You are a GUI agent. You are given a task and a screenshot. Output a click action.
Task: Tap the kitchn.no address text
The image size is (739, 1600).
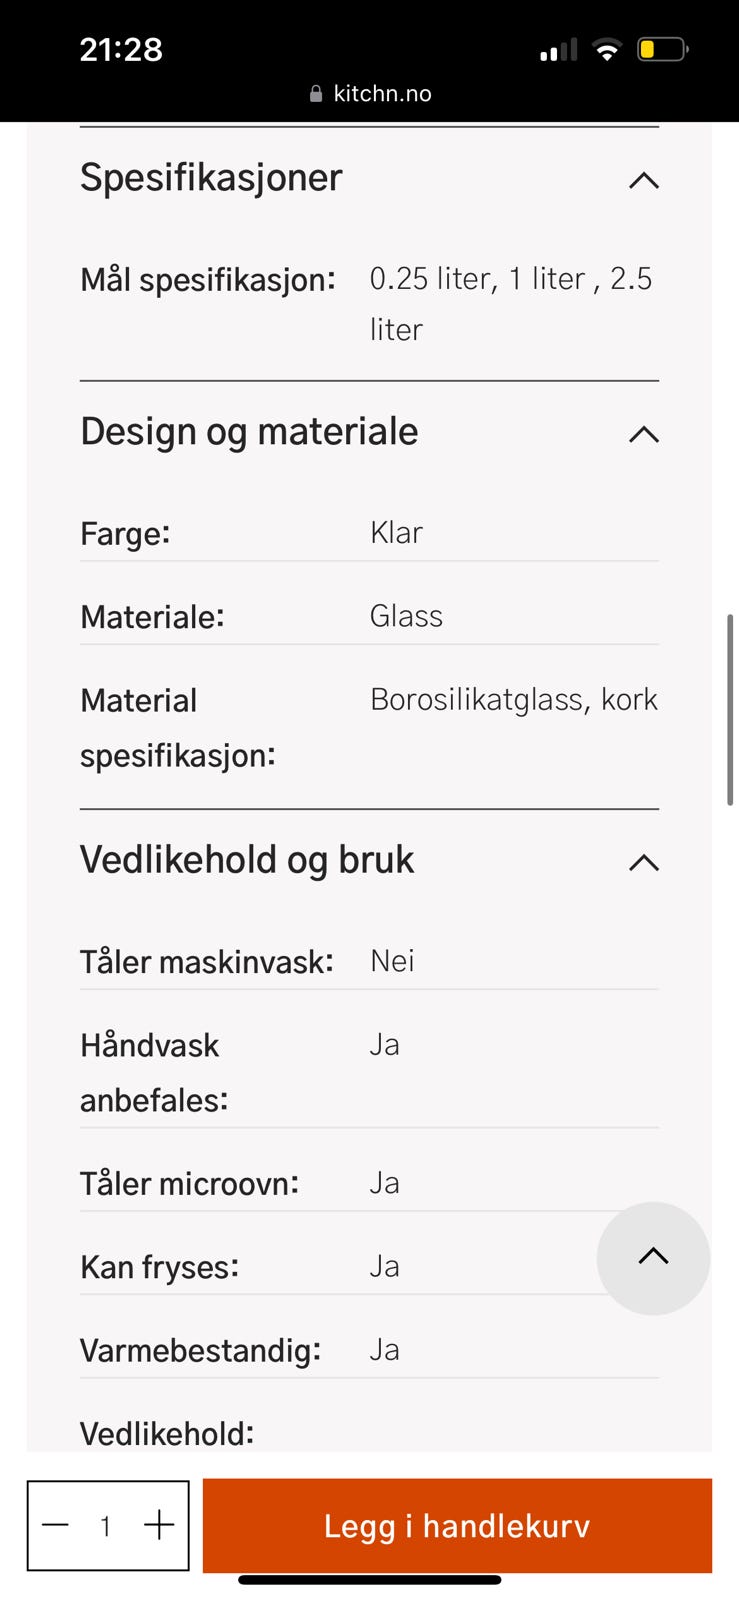coord(382,94)
